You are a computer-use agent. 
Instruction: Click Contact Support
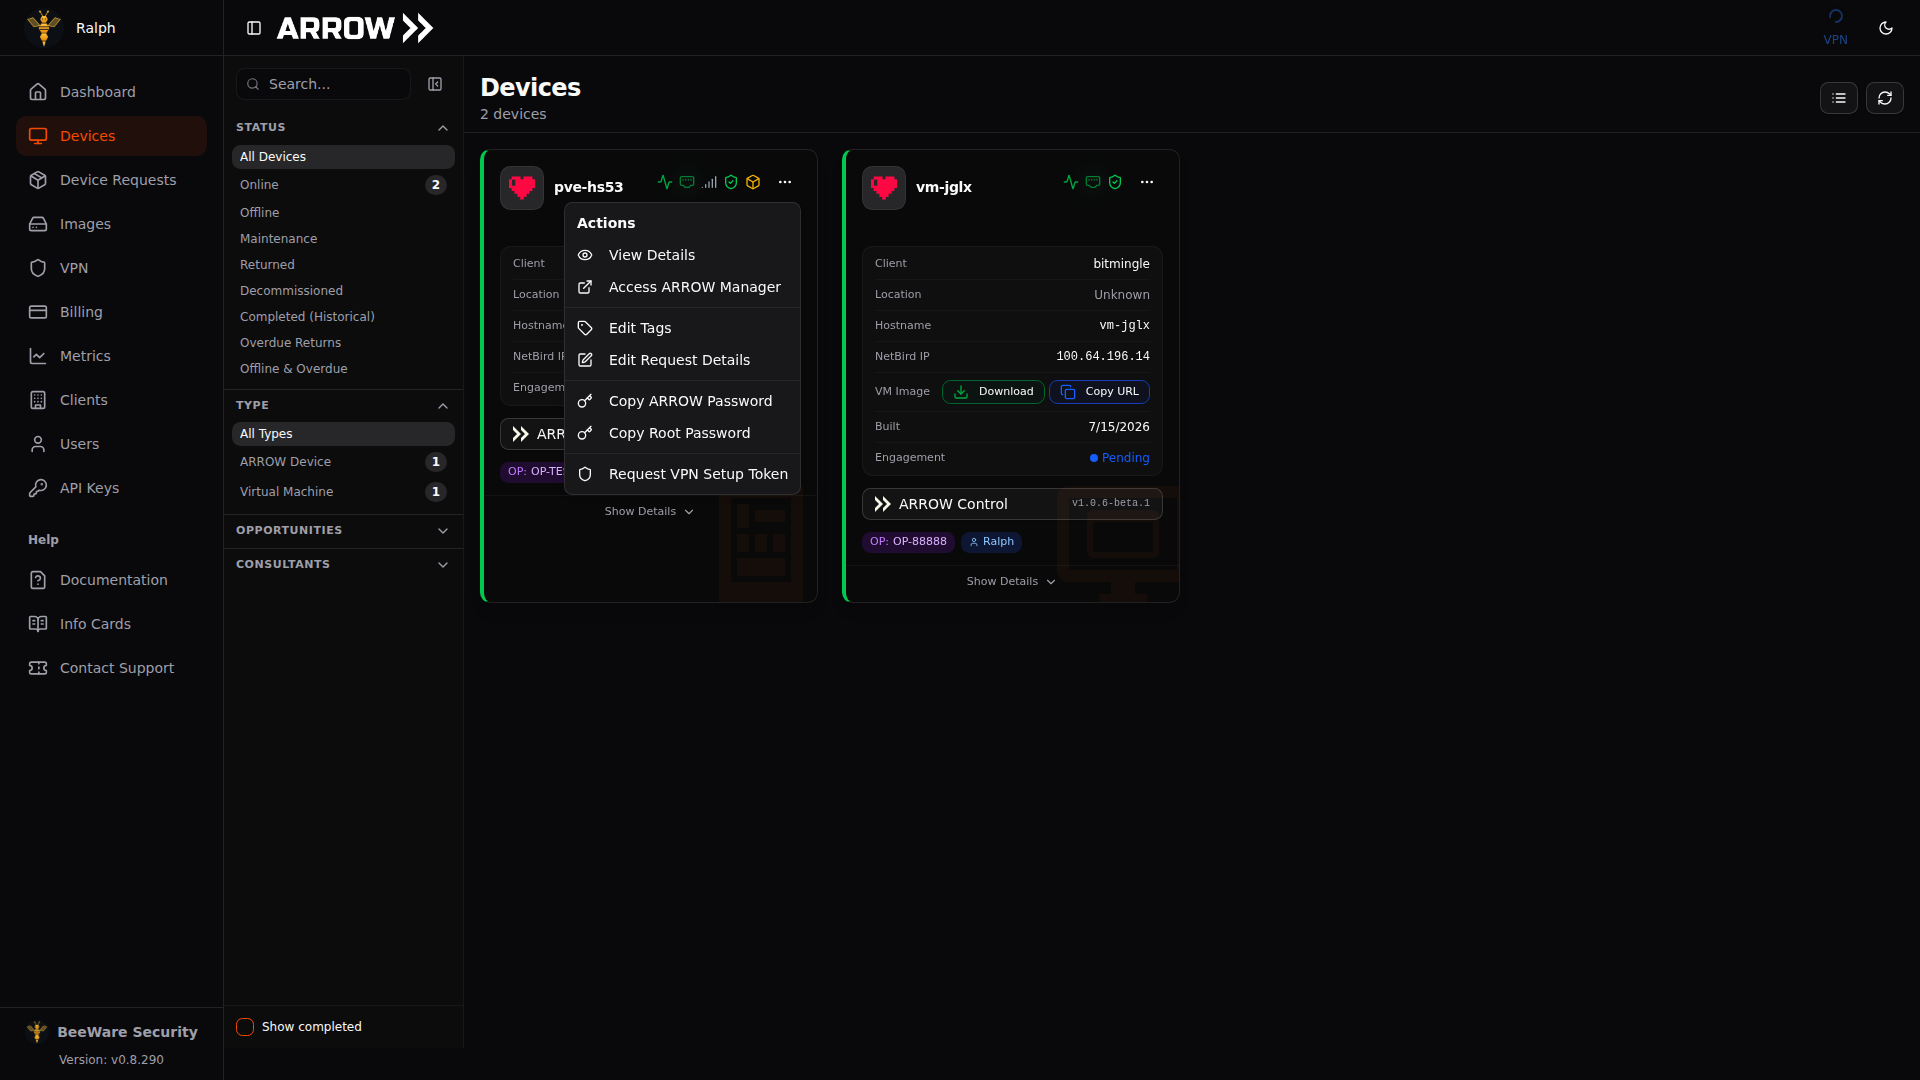[x=111, y=668]
